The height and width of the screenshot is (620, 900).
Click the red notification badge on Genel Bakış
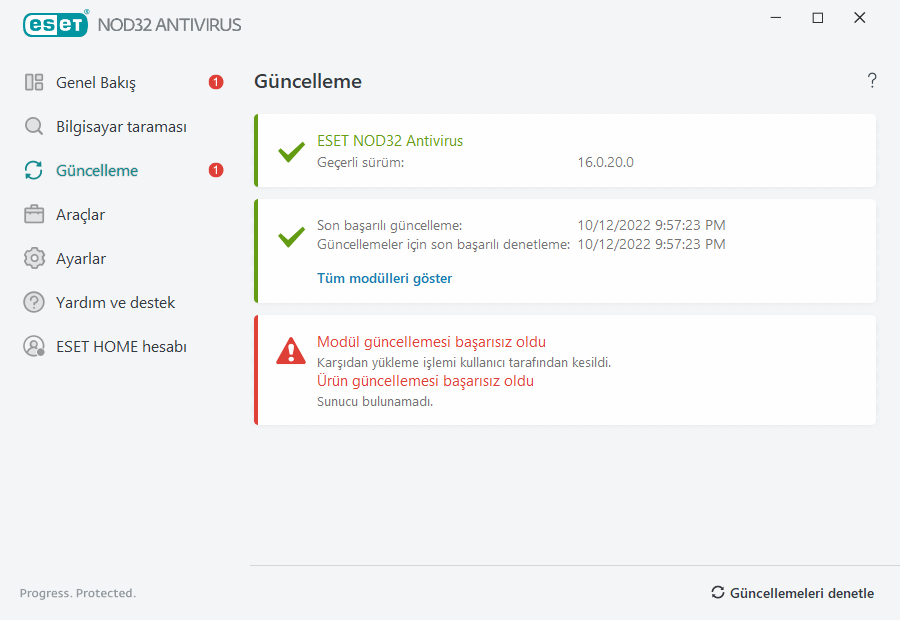216,83
